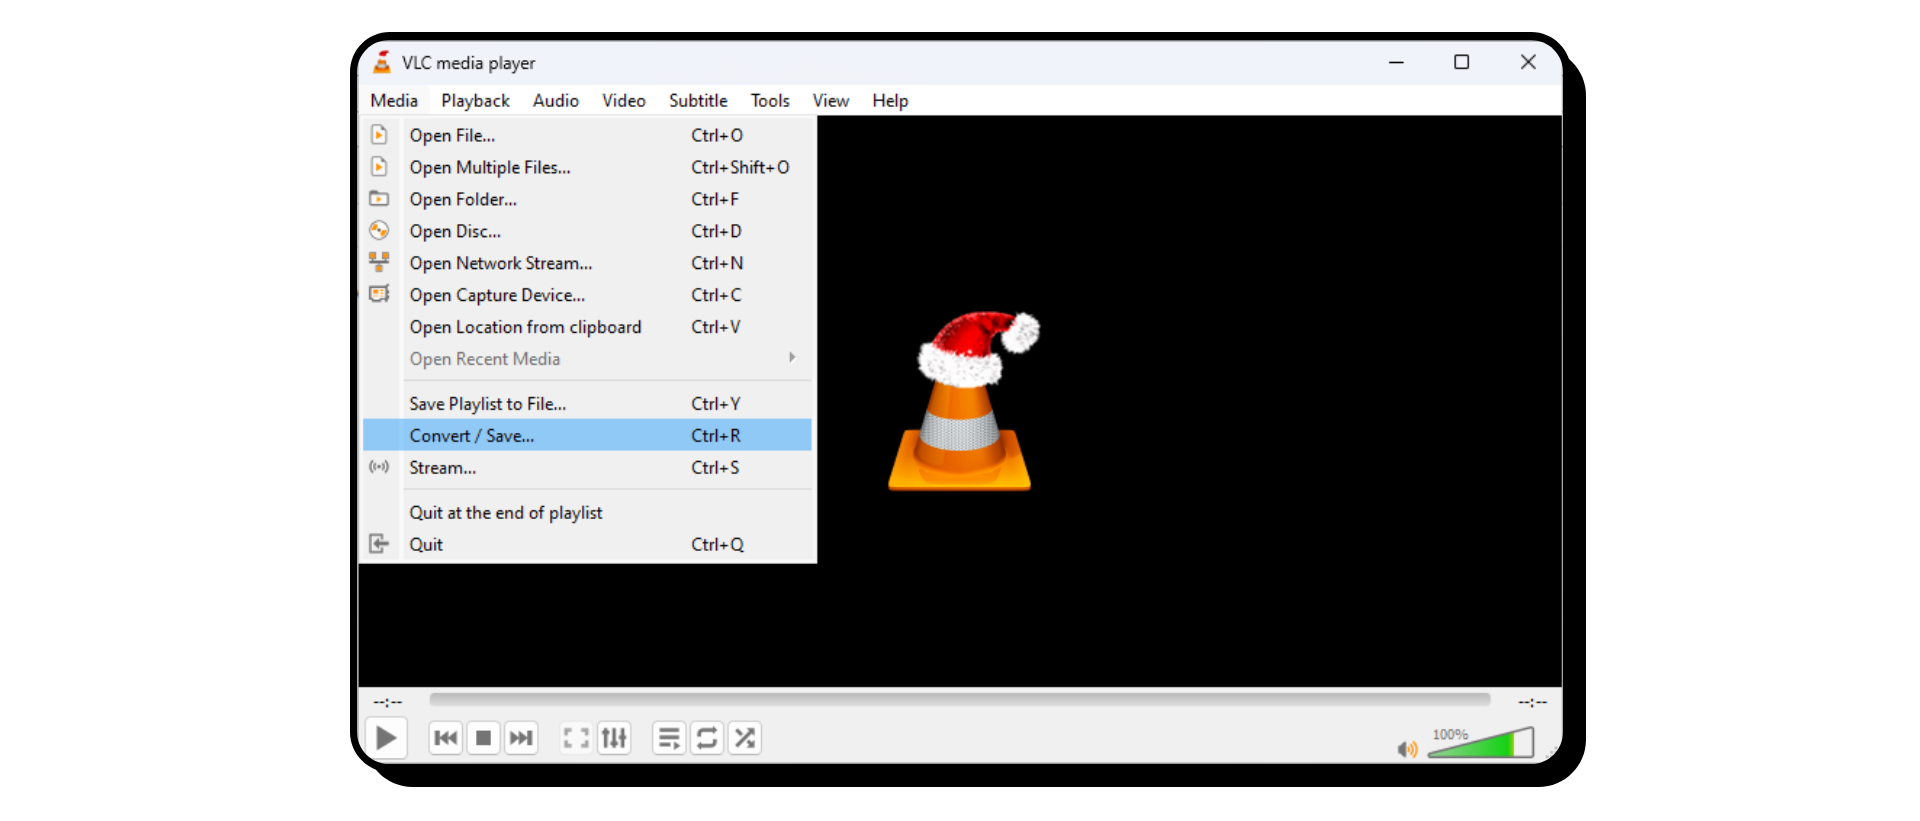1920x821 pixels.
Task: Close the VLC media player window
Action: point(1528,62)
